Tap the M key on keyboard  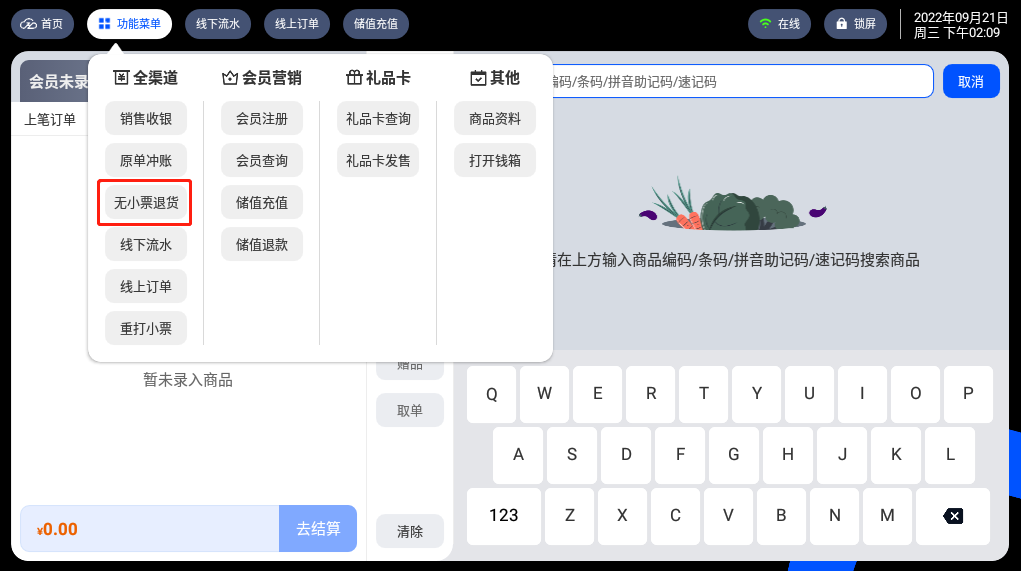click(x=888, y=516)
